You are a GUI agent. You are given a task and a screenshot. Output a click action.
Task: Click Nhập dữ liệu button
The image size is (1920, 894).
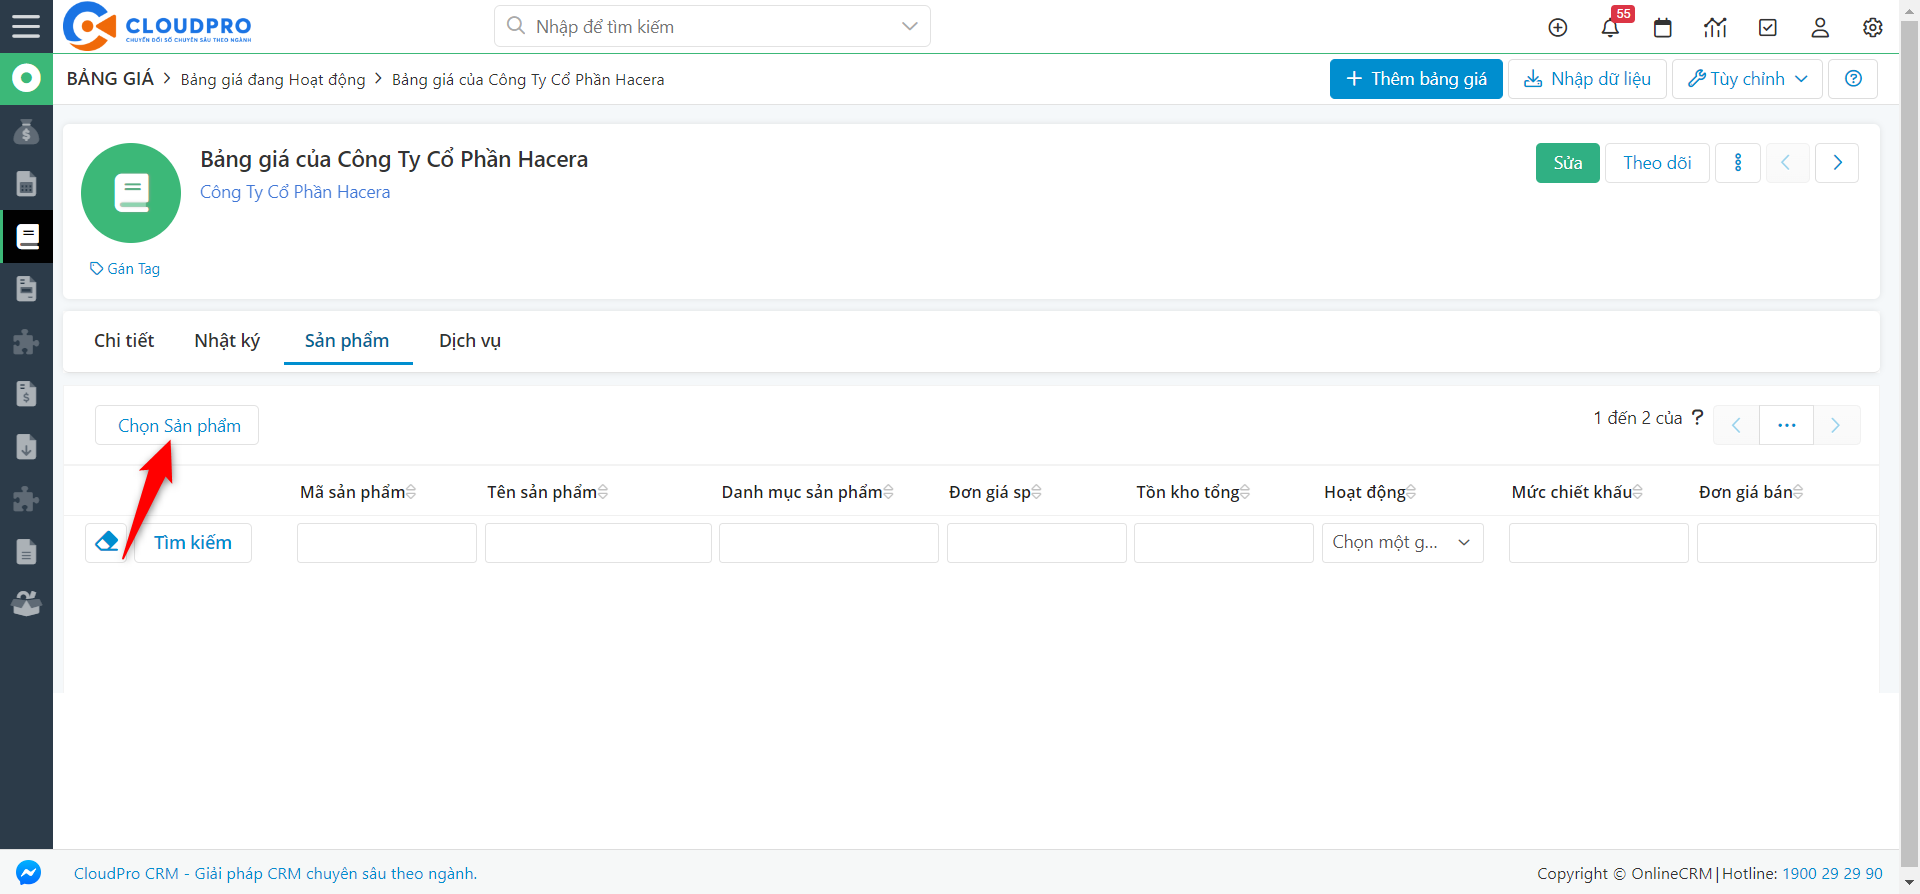[x=1587, y=79]
